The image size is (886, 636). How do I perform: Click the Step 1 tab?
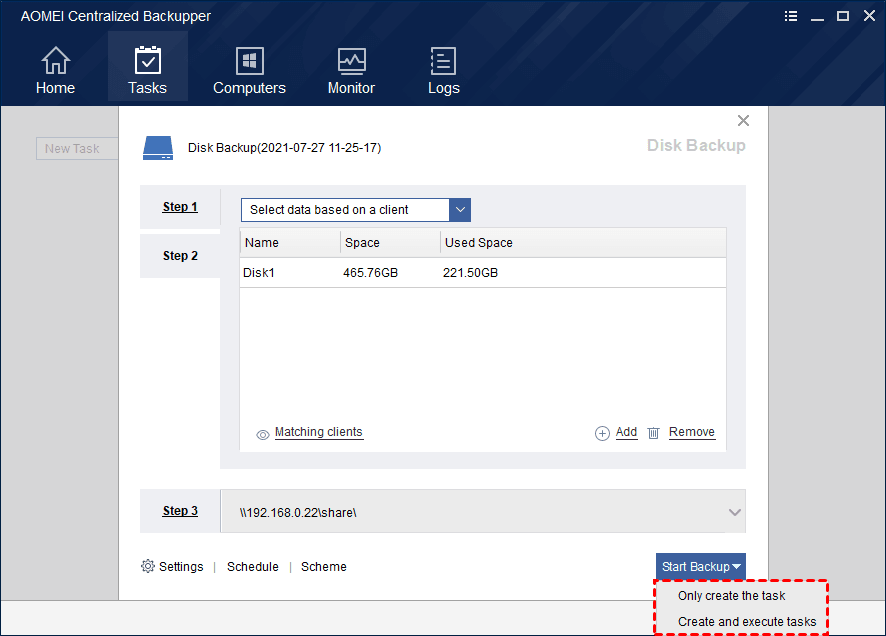point(180,207)
